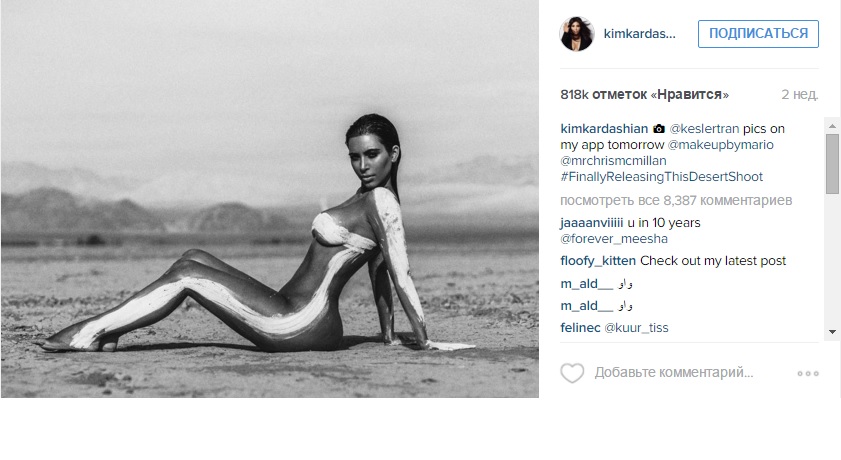Click the ПОДПИСАТЬСЯ follow button
Image resolution: width=841 pixels, height=460 pixels.
[x=758, y=34]
